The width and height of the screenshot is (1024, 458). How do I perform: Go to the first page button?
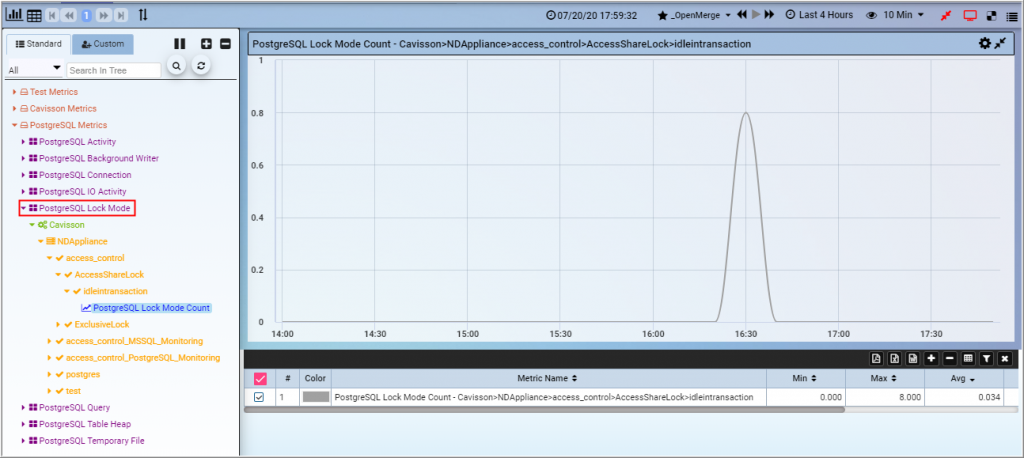tap(53, 15)
